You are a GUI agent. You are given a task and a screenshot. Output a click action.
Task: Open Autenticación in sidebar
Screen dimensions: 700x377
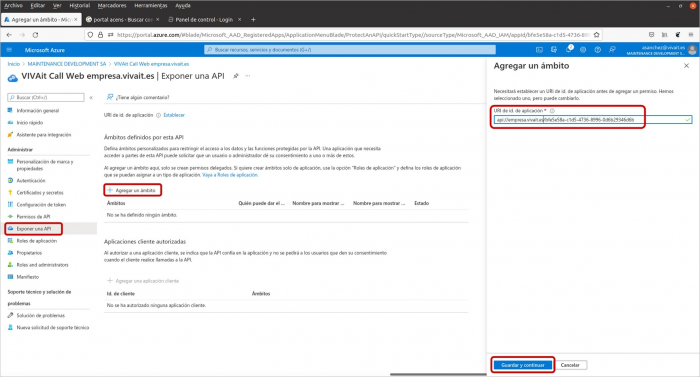point(31,181)
